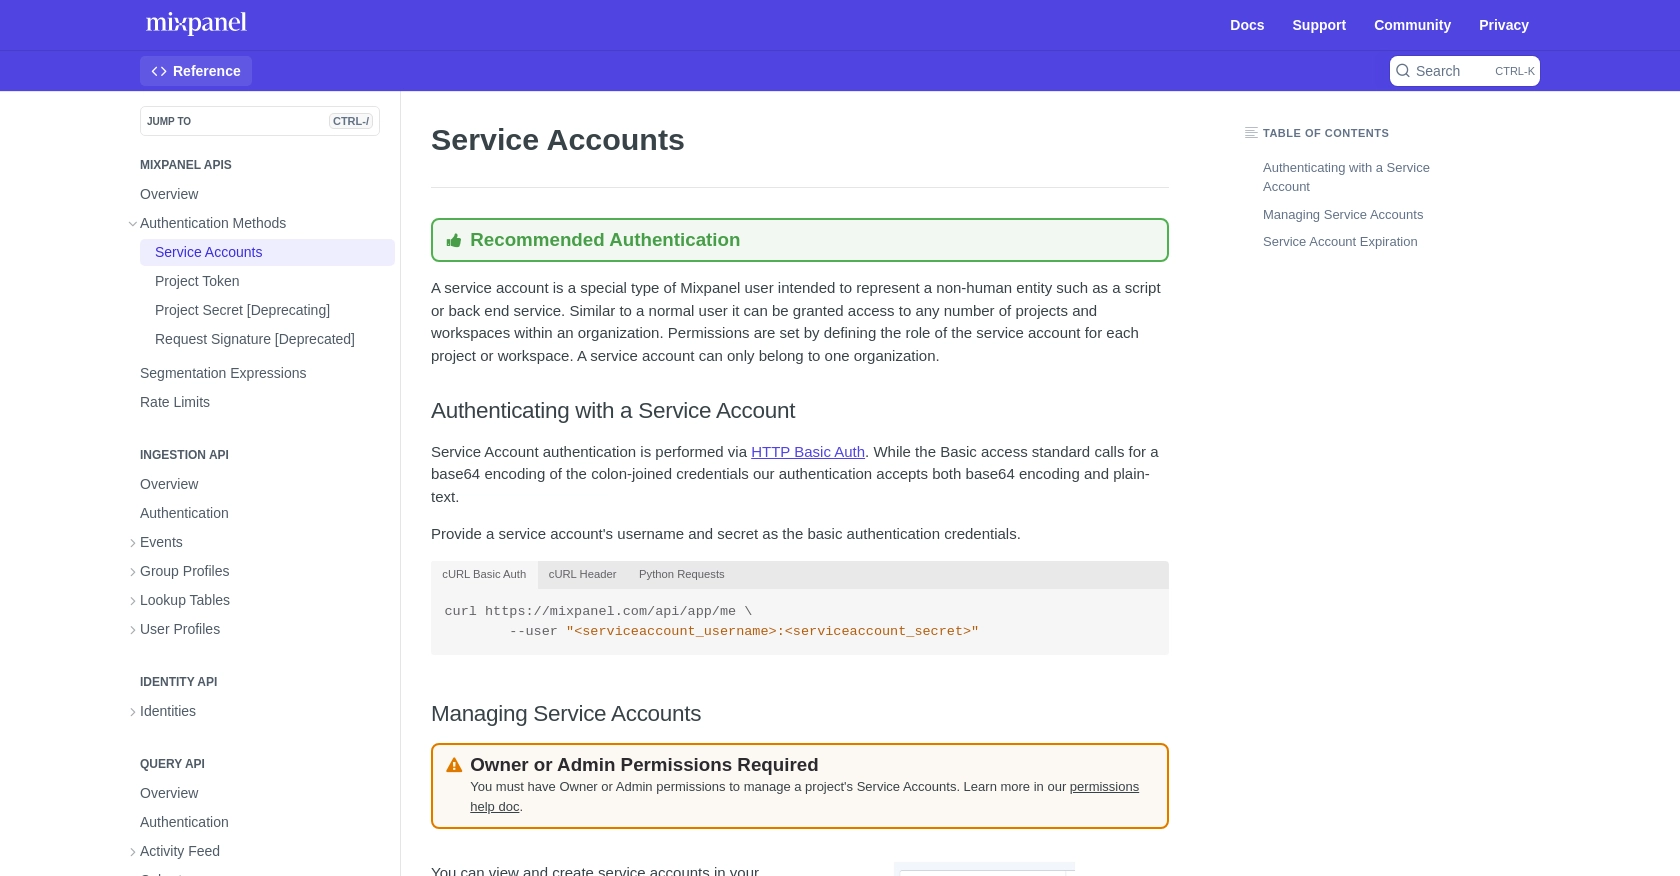This screenshot has height=876, width=1680.
Task: Click the Activity Feed sidebar item
Action: click(180, 851)
